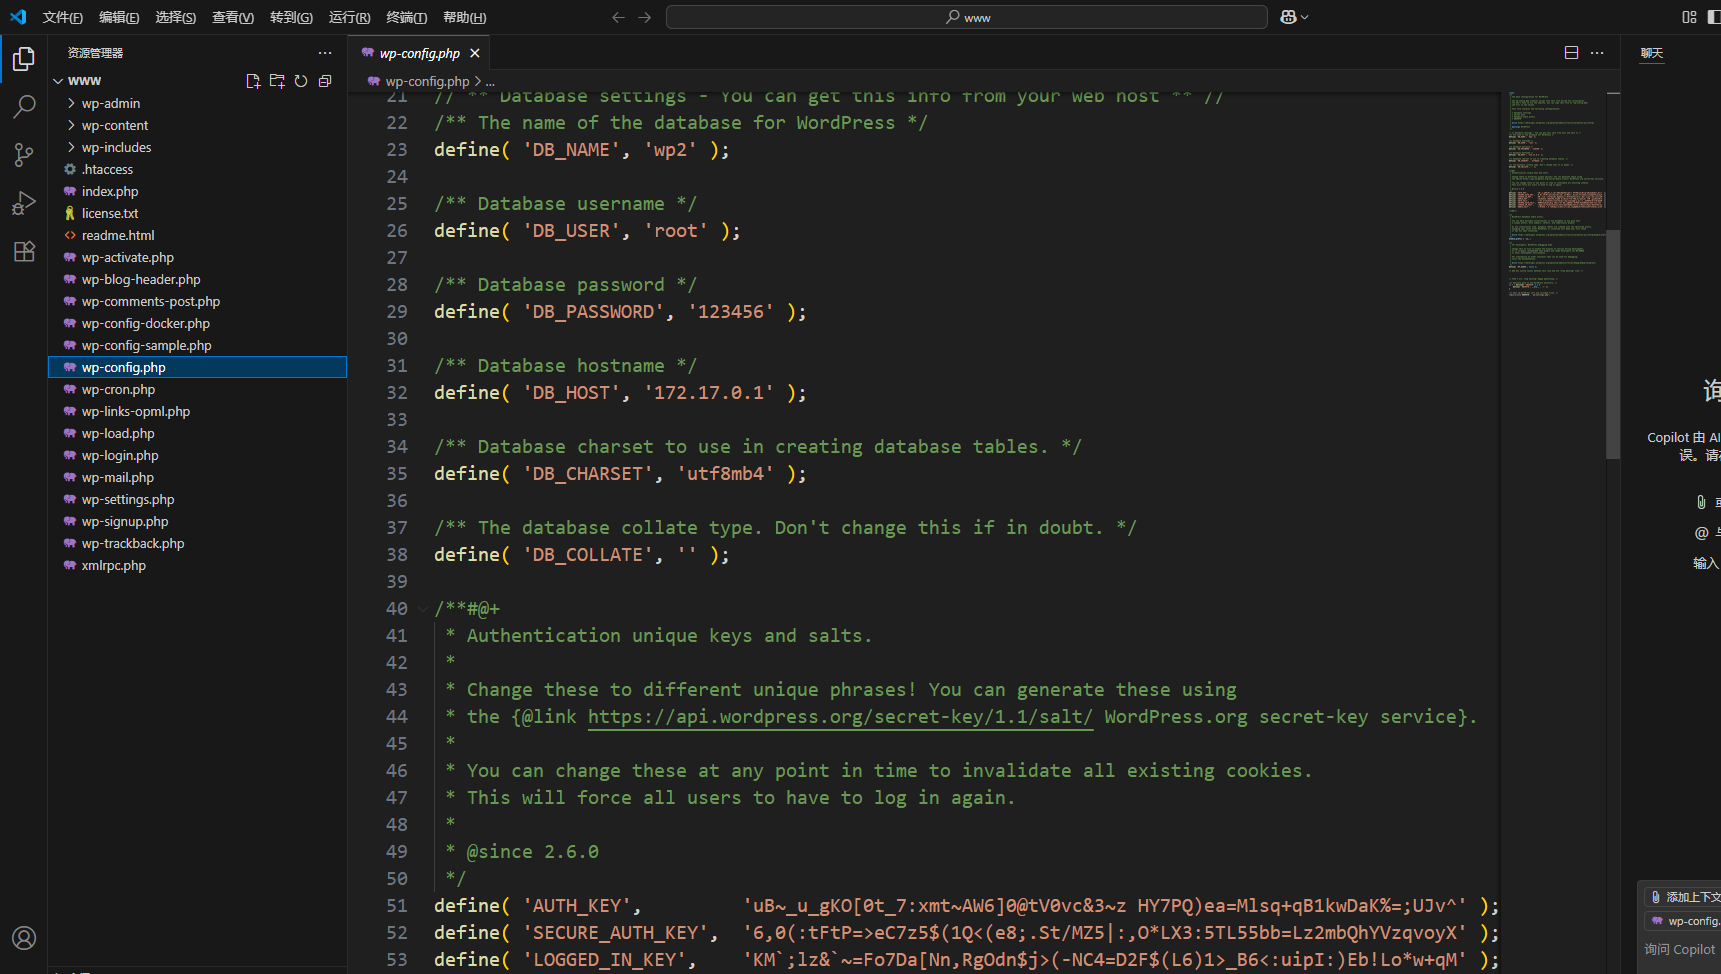The width and height of the screenshot is (1721, 974).
Task: Open the Search view in activity bar
Action: click(x=24, y=107)
